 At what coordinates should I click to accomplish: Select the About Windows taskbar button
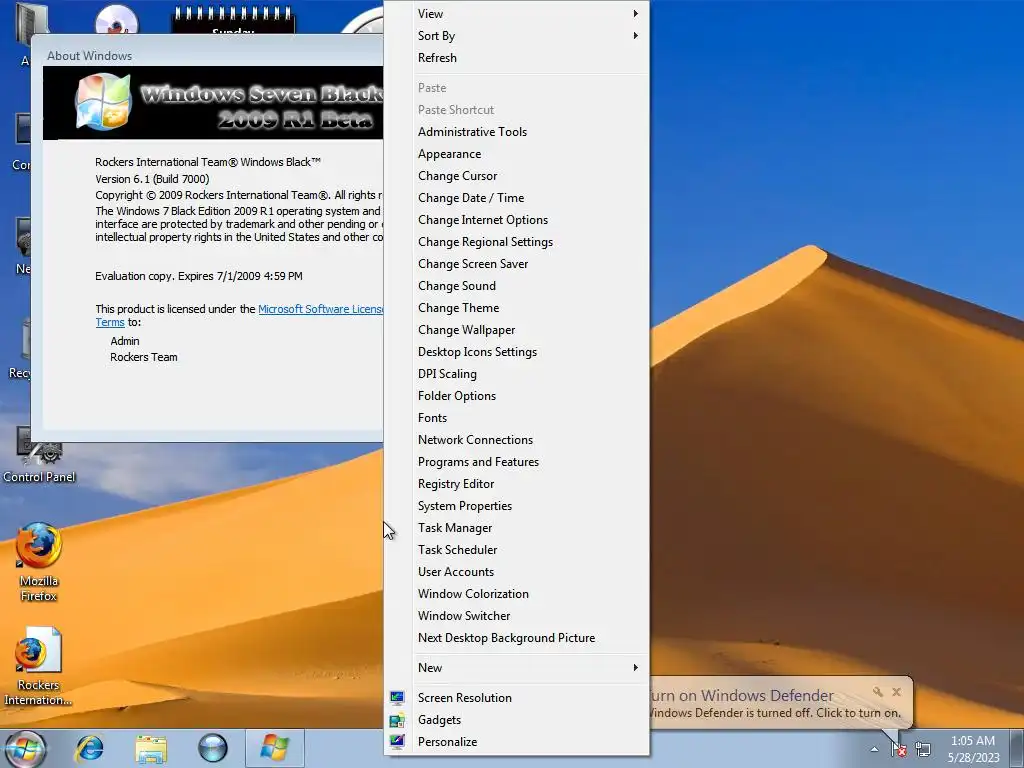pyautogui.click(x=274, y=748)
